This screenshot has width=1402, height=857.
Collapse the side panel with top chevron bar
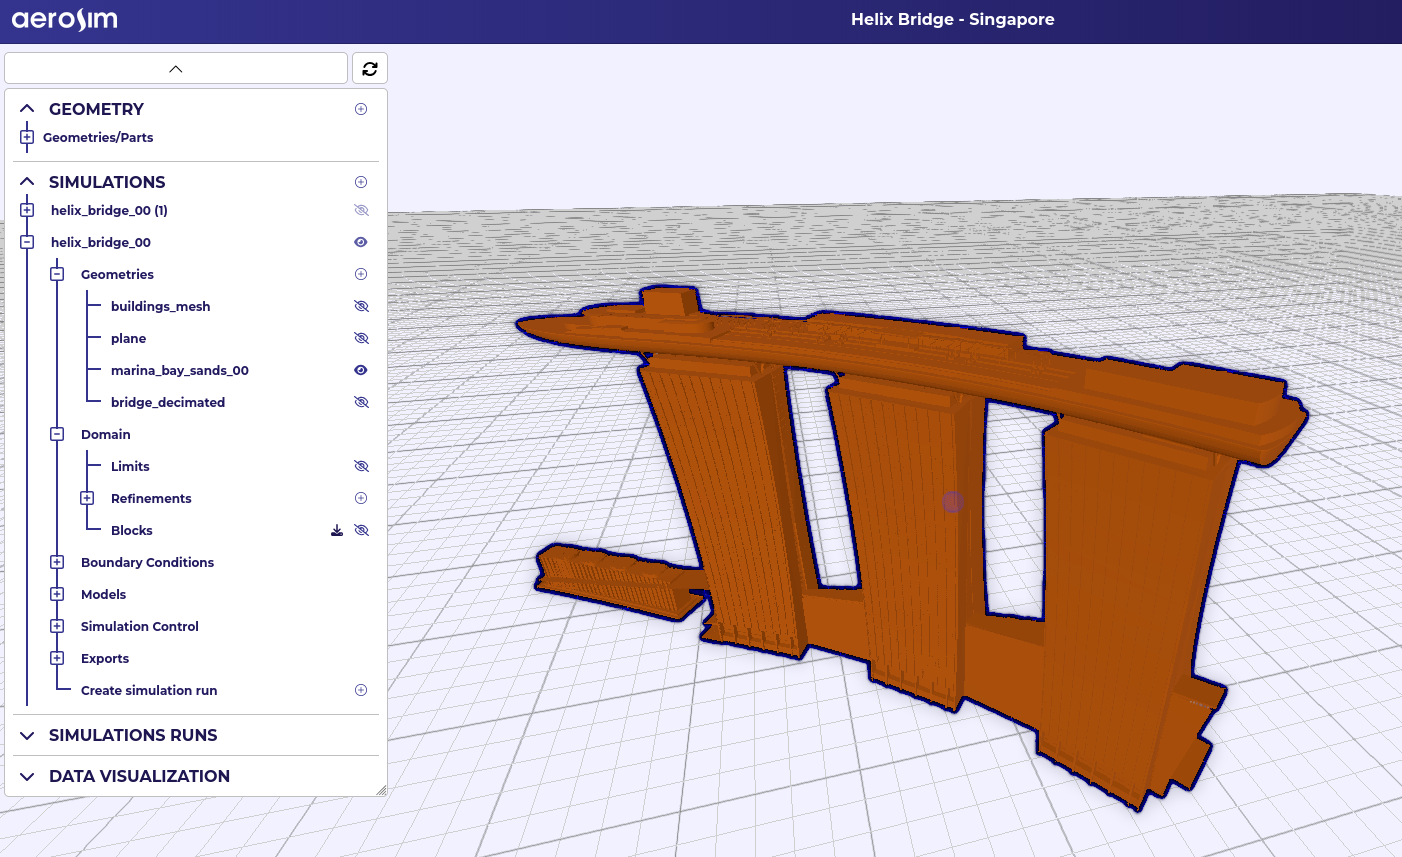176,69
